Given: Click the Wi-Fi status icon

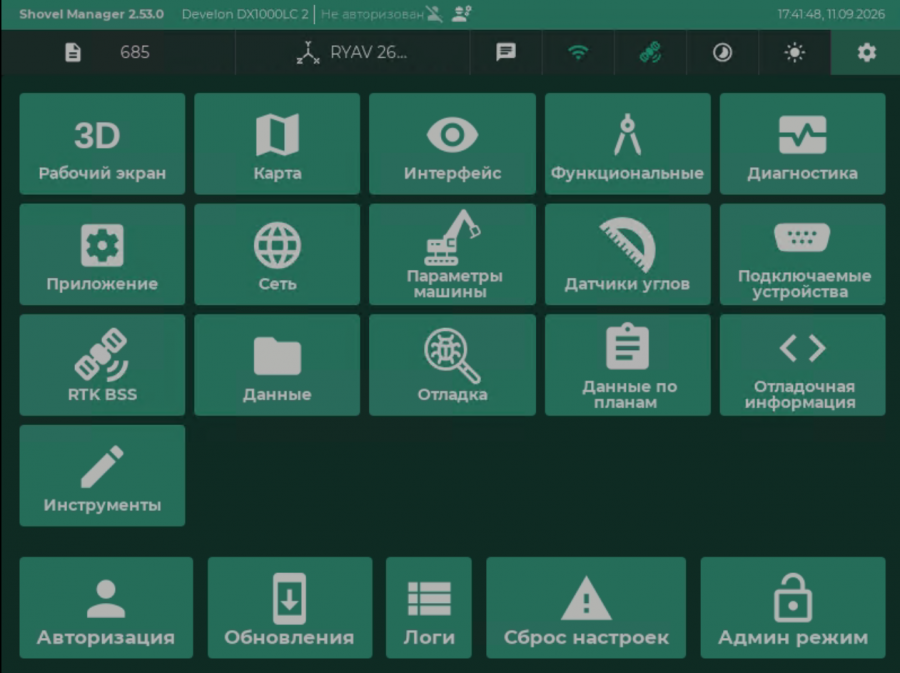Looking at the screenshot, I should (x=578, y=52).
